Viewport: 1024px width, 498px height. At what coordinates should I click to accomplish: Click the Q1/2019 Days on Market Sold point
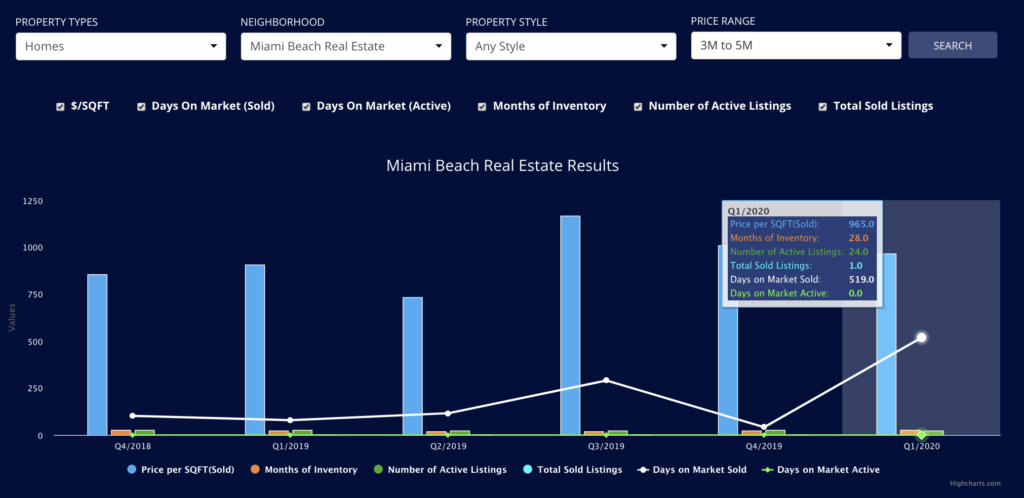pyautogui.click(x=290, y=420)
